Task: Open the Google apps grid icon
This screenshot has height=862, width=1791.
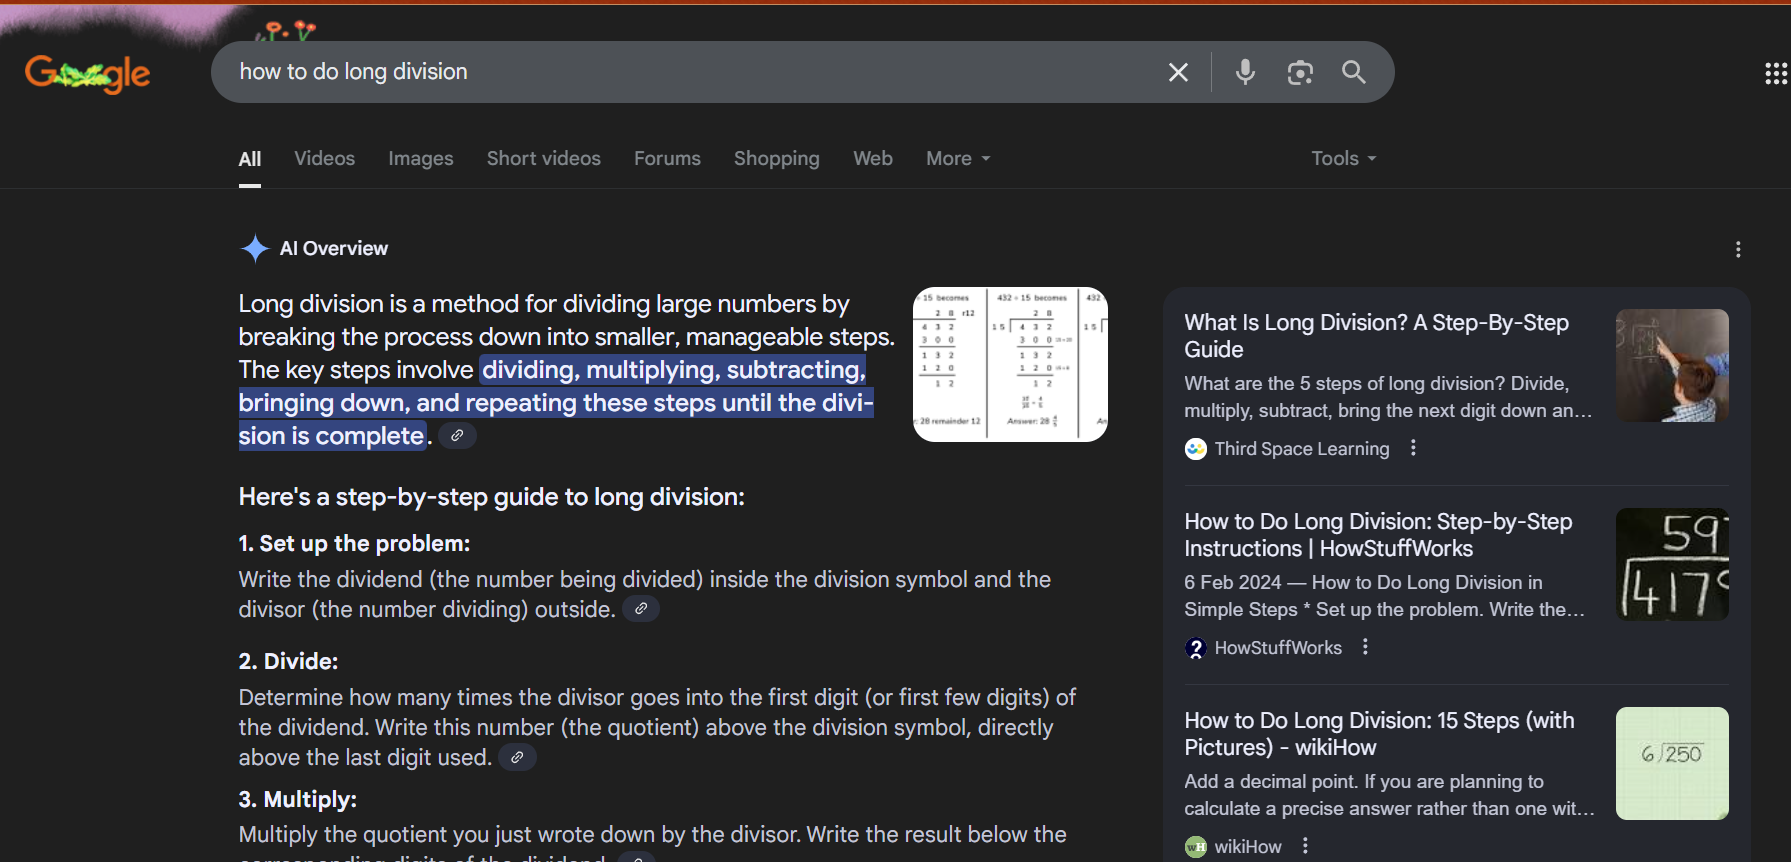Action: click(1775, 73)
